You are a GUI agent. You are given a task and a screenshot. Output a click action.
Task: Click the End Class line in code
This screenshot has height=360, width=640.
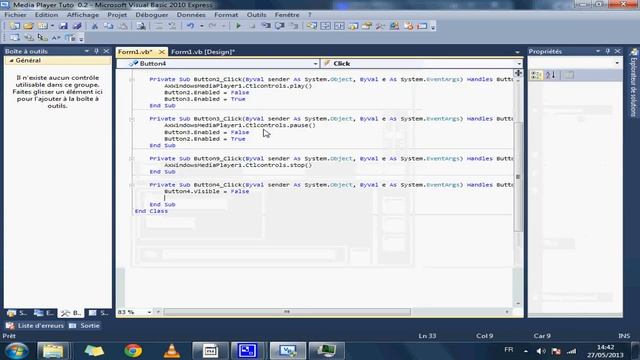tap(151, 211)
